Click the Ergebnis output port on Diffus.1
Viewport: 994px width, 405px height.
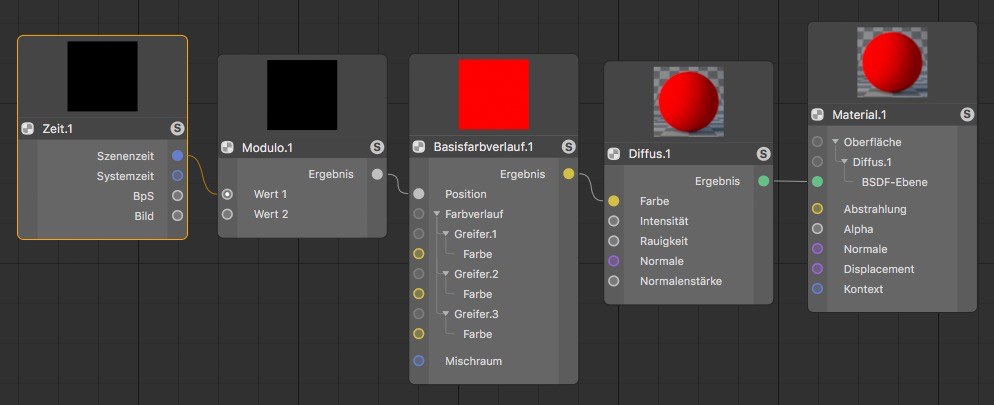(763, 181)
